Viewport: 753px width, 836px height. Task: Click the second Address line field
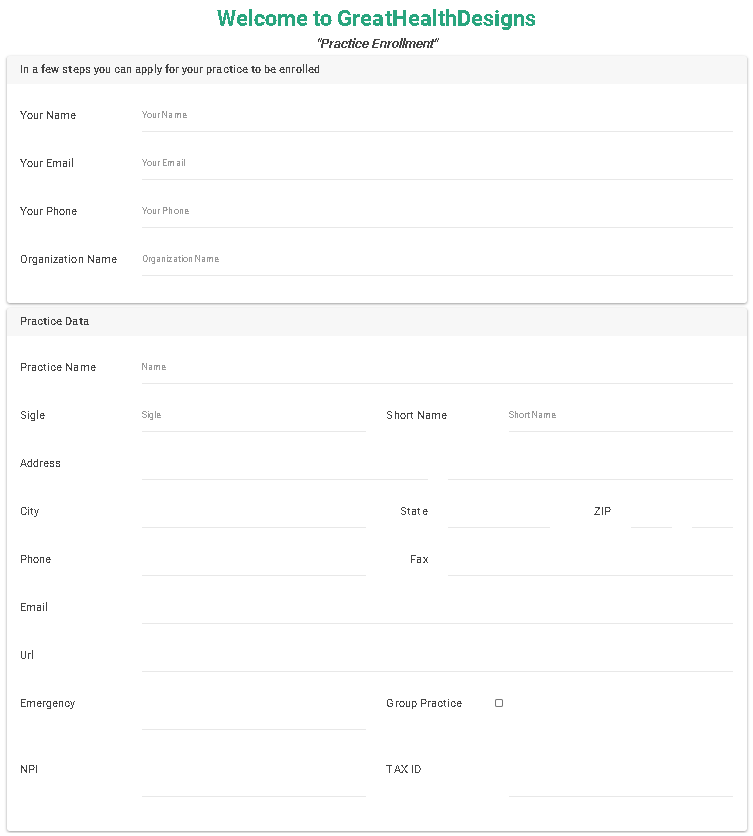(590, 464)
